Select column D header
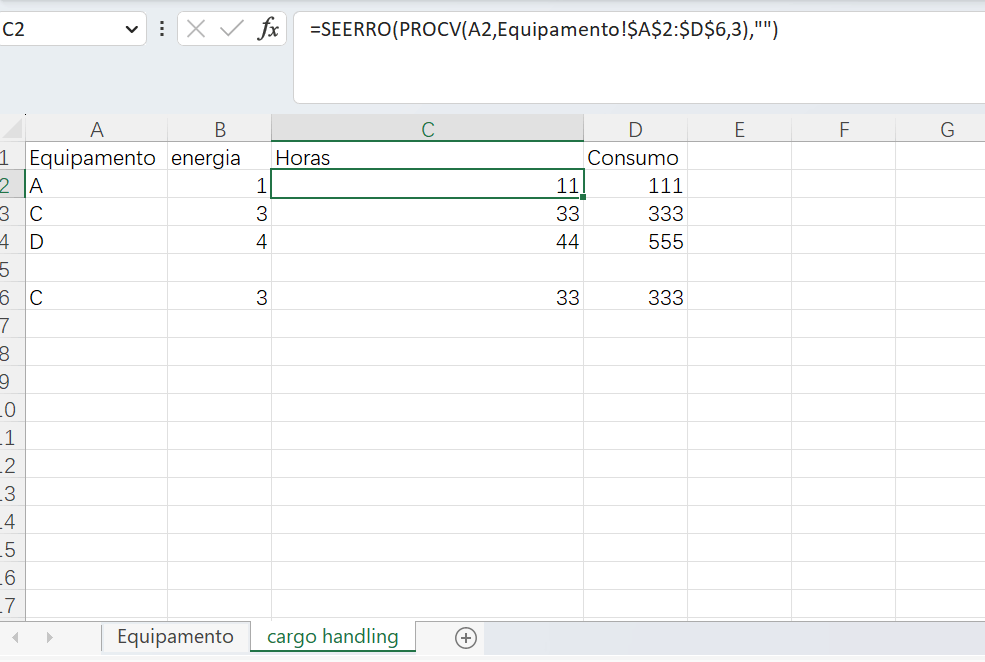The image size is (985, 662). 635,129
